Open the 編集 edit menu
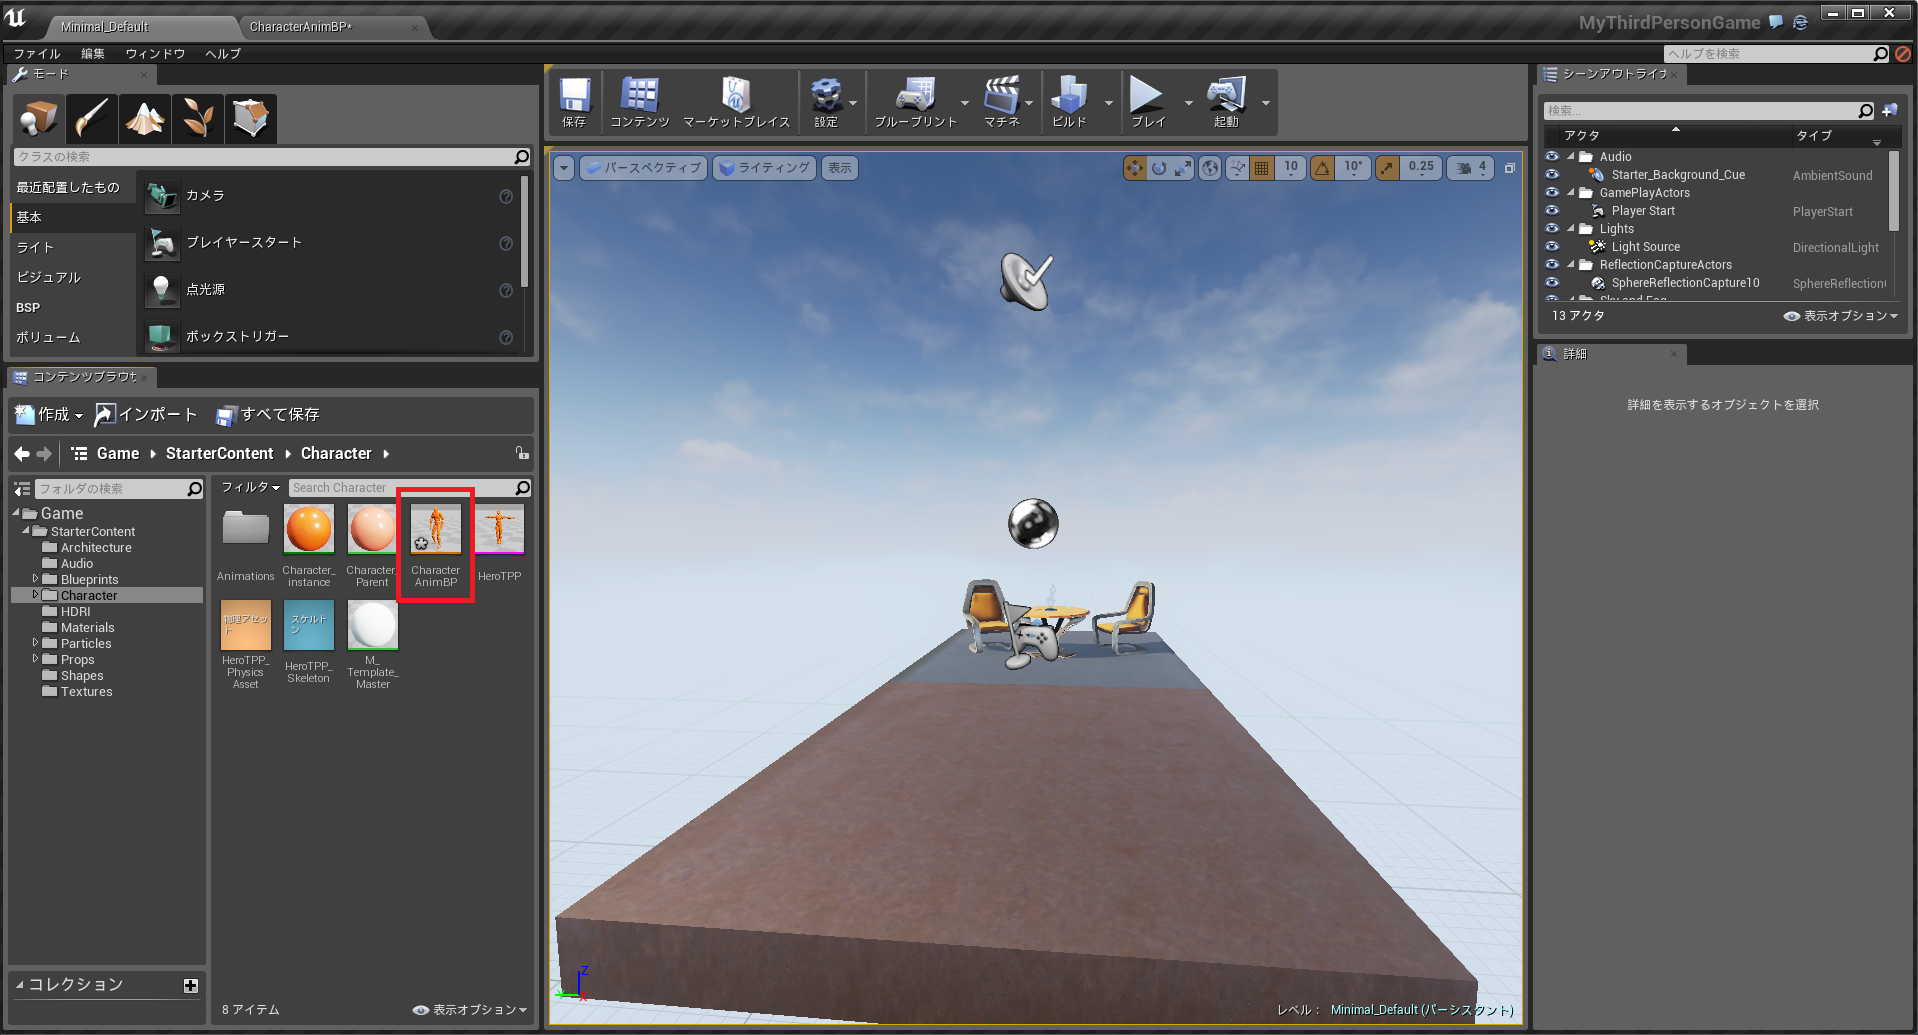The width and height of the screenshot is (1918, 1035). (x=93, y=54)
